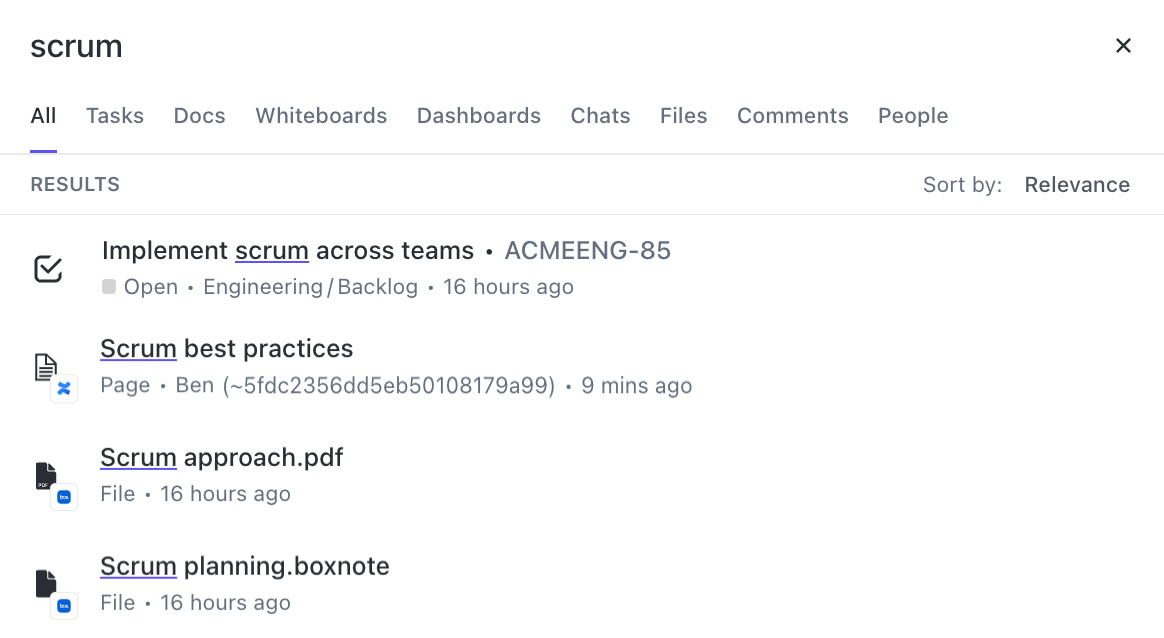Open the "Scrum best practices" page

click(227, 349)
